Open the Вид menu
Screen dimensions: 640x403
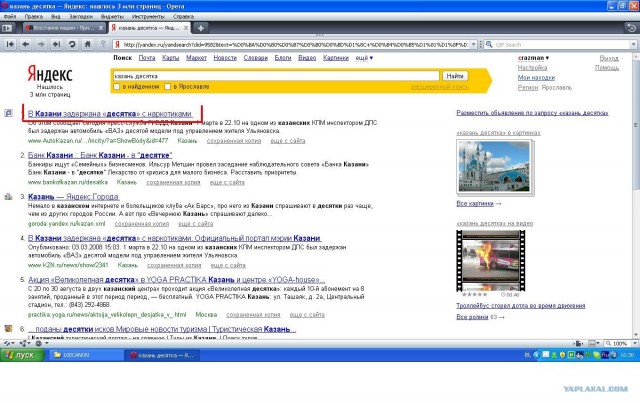point(56,16)
